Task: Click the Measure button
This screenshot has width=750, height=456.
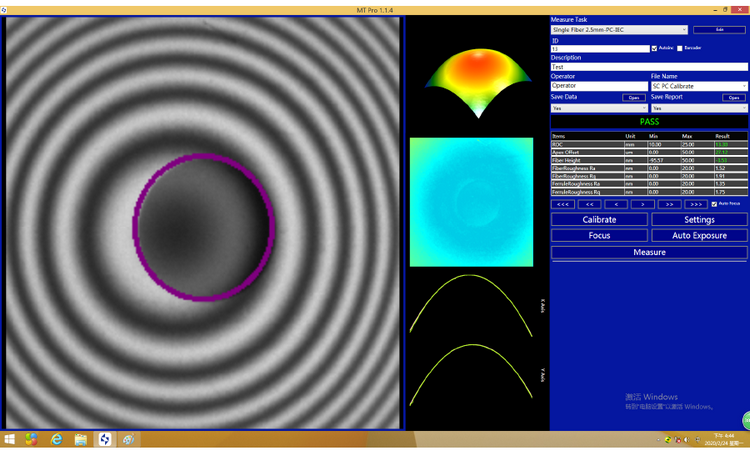Action: pyautogui.click(x=649, y=253)
